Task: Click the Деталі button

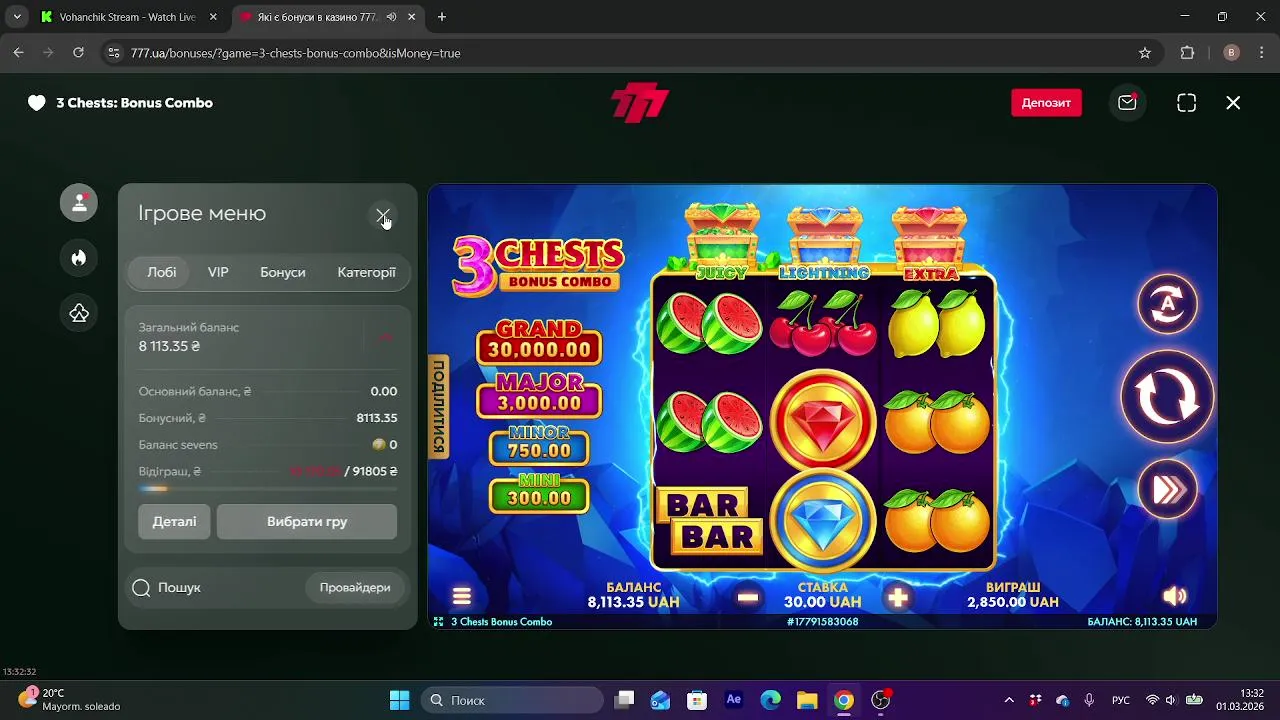Action: [174, 522]
